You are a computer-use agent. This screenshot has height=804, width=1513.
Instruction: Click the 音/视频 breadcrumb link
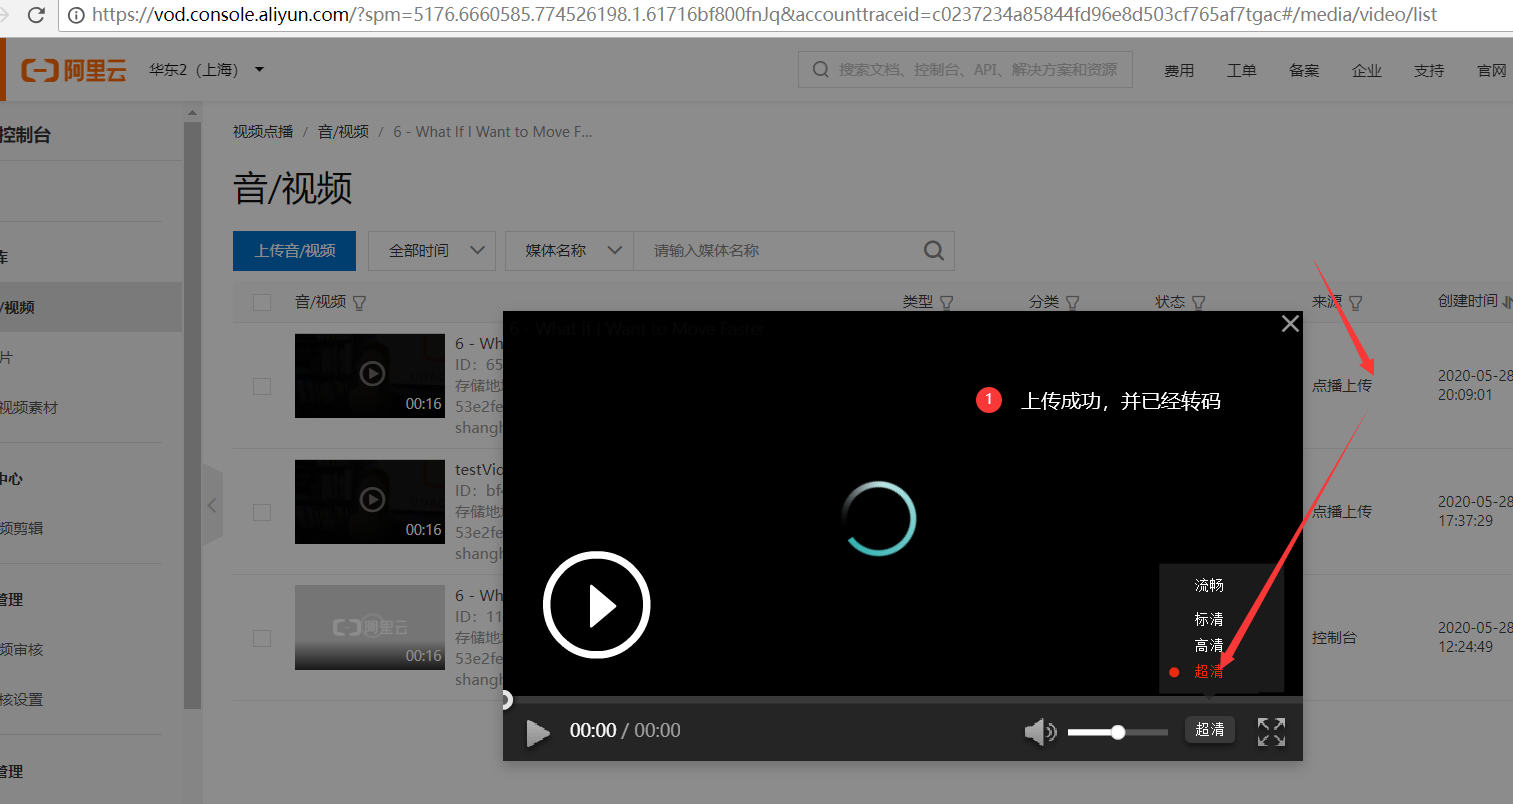point(343,132)
